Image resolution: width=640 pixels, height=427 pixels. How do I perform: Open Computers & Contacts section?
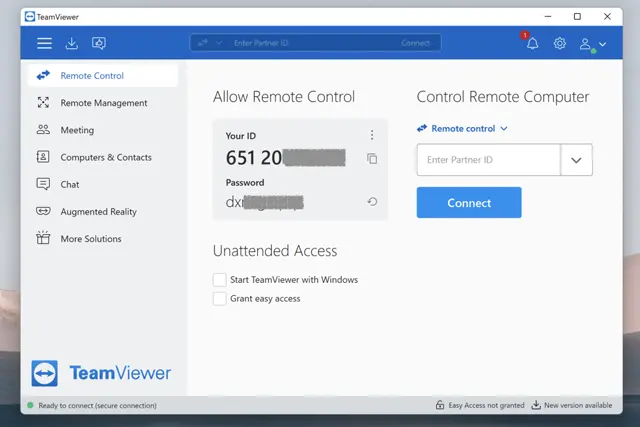pyautogui.click(x=103, y=157)
